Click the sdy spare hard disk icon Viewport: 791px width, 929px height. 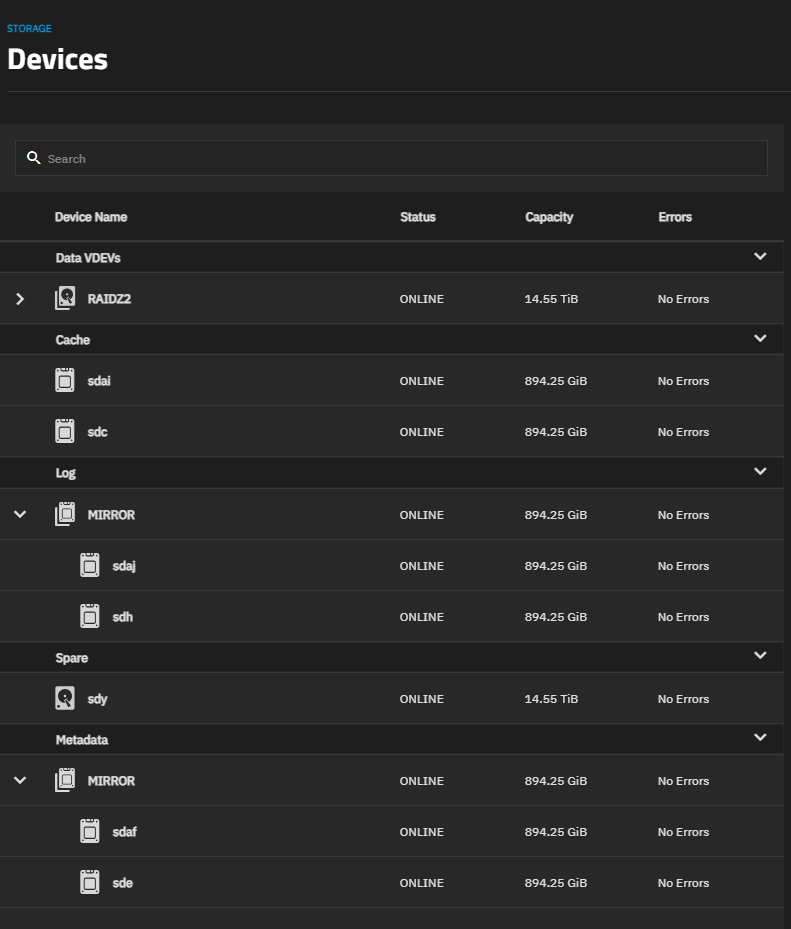(65, 699)
